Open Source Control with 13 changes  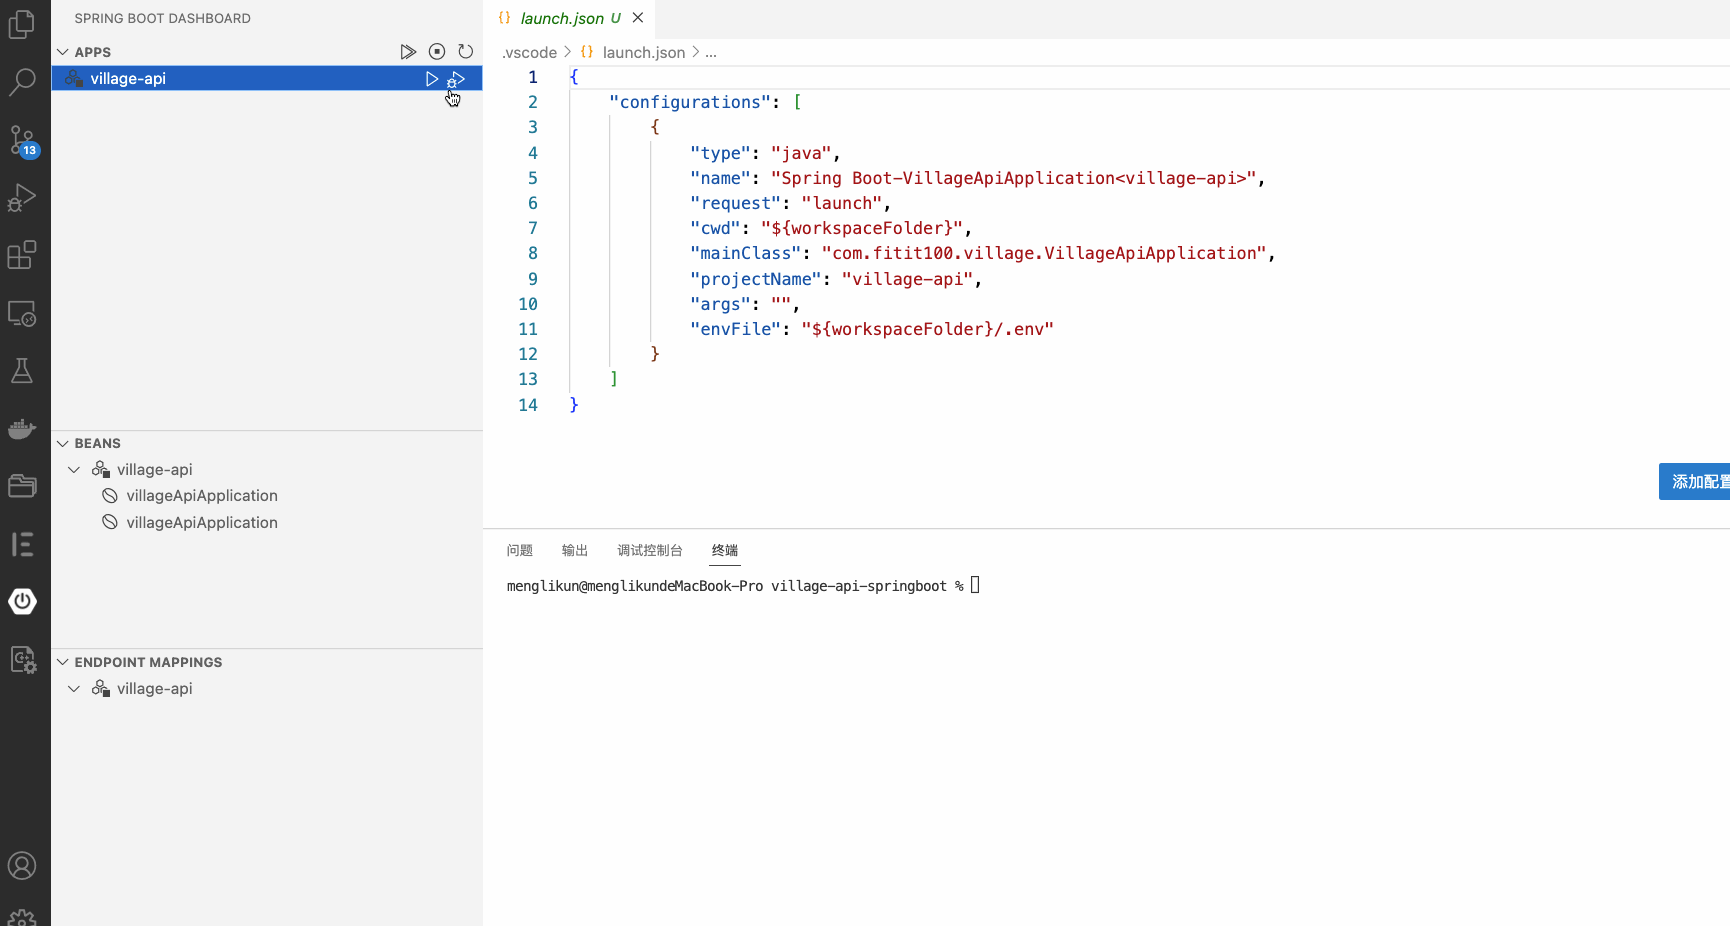pyautogui.click(x=22, y=140)
